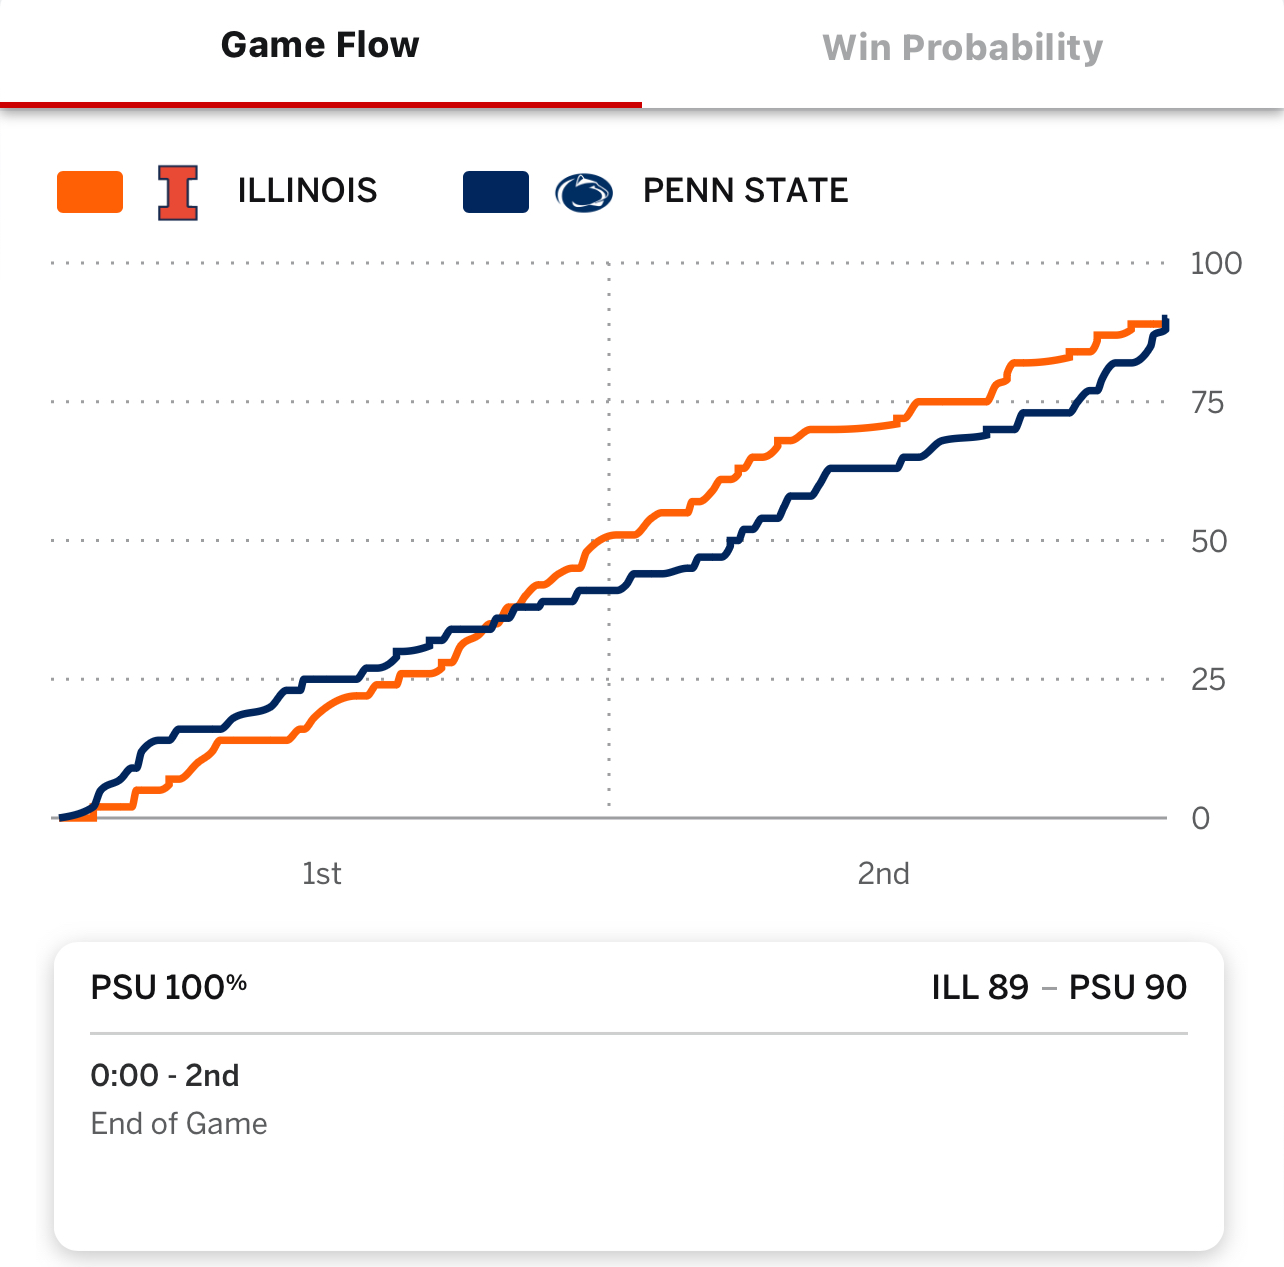Switch to the Game Flow tab
The height and width of the screenshot is (1267, 1284).
pyautogui.click(x=320, y=46)
